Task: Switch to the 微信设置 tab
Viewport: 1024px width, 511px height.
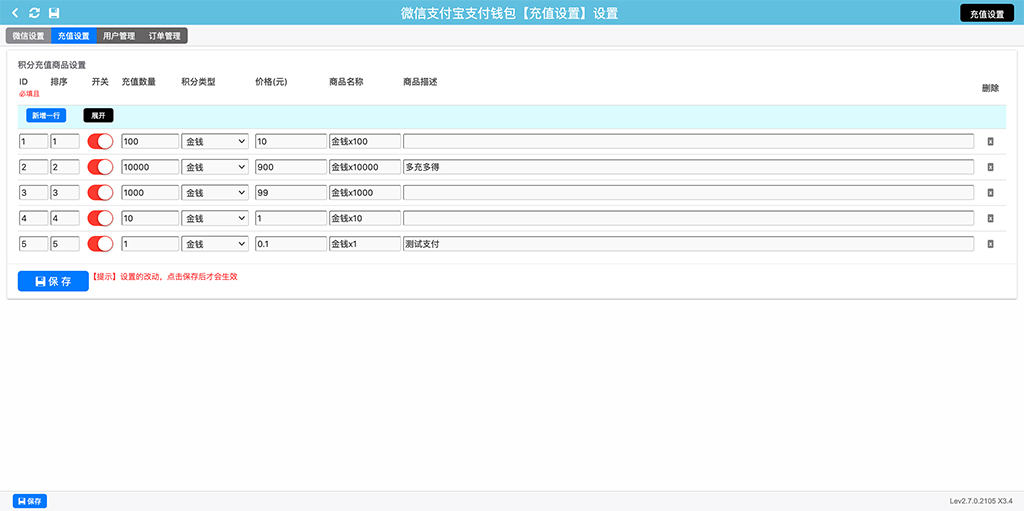Action: 28,36
